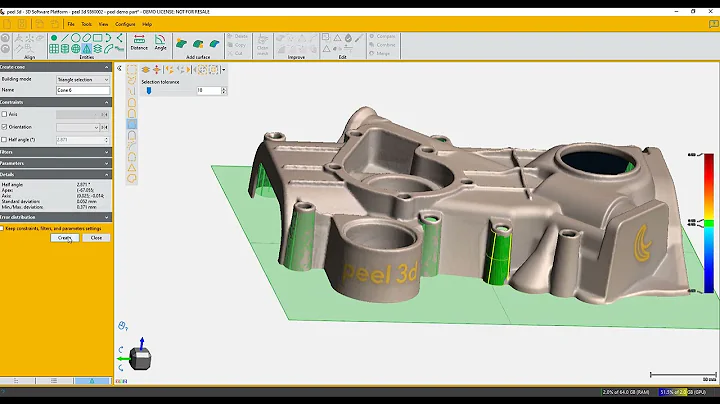Open the View menu

[103, 24]
